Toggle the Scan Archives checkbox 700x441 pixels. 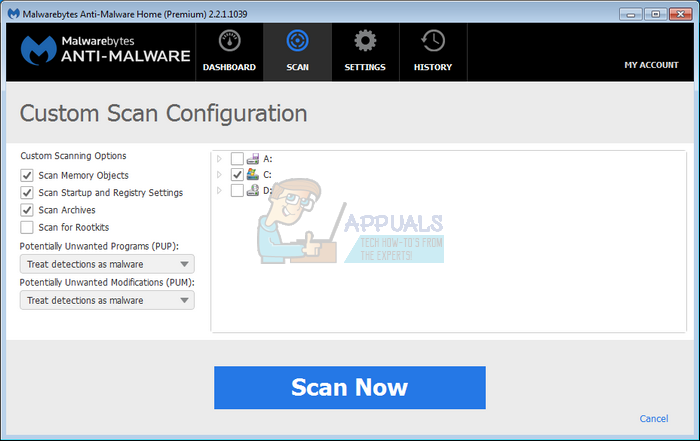pyautogui.click(x=27, y=210)
